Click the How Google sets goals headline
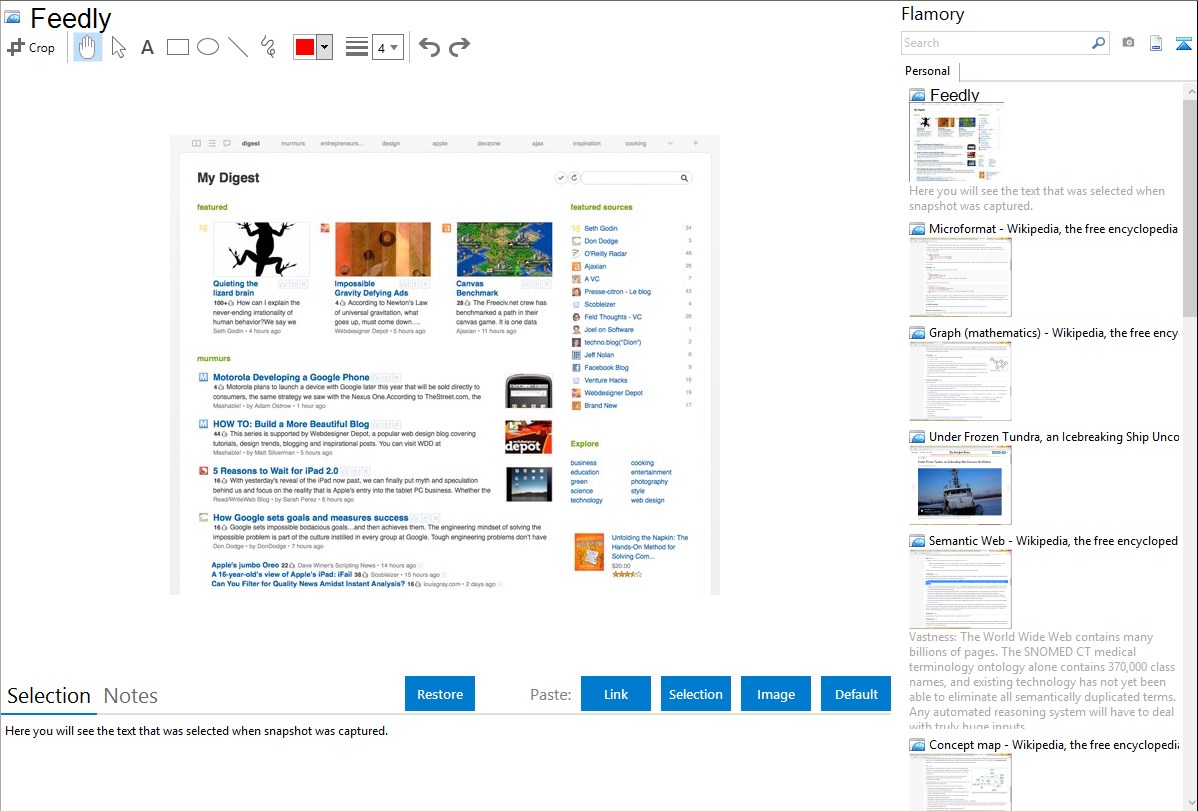 coord(310,517)
